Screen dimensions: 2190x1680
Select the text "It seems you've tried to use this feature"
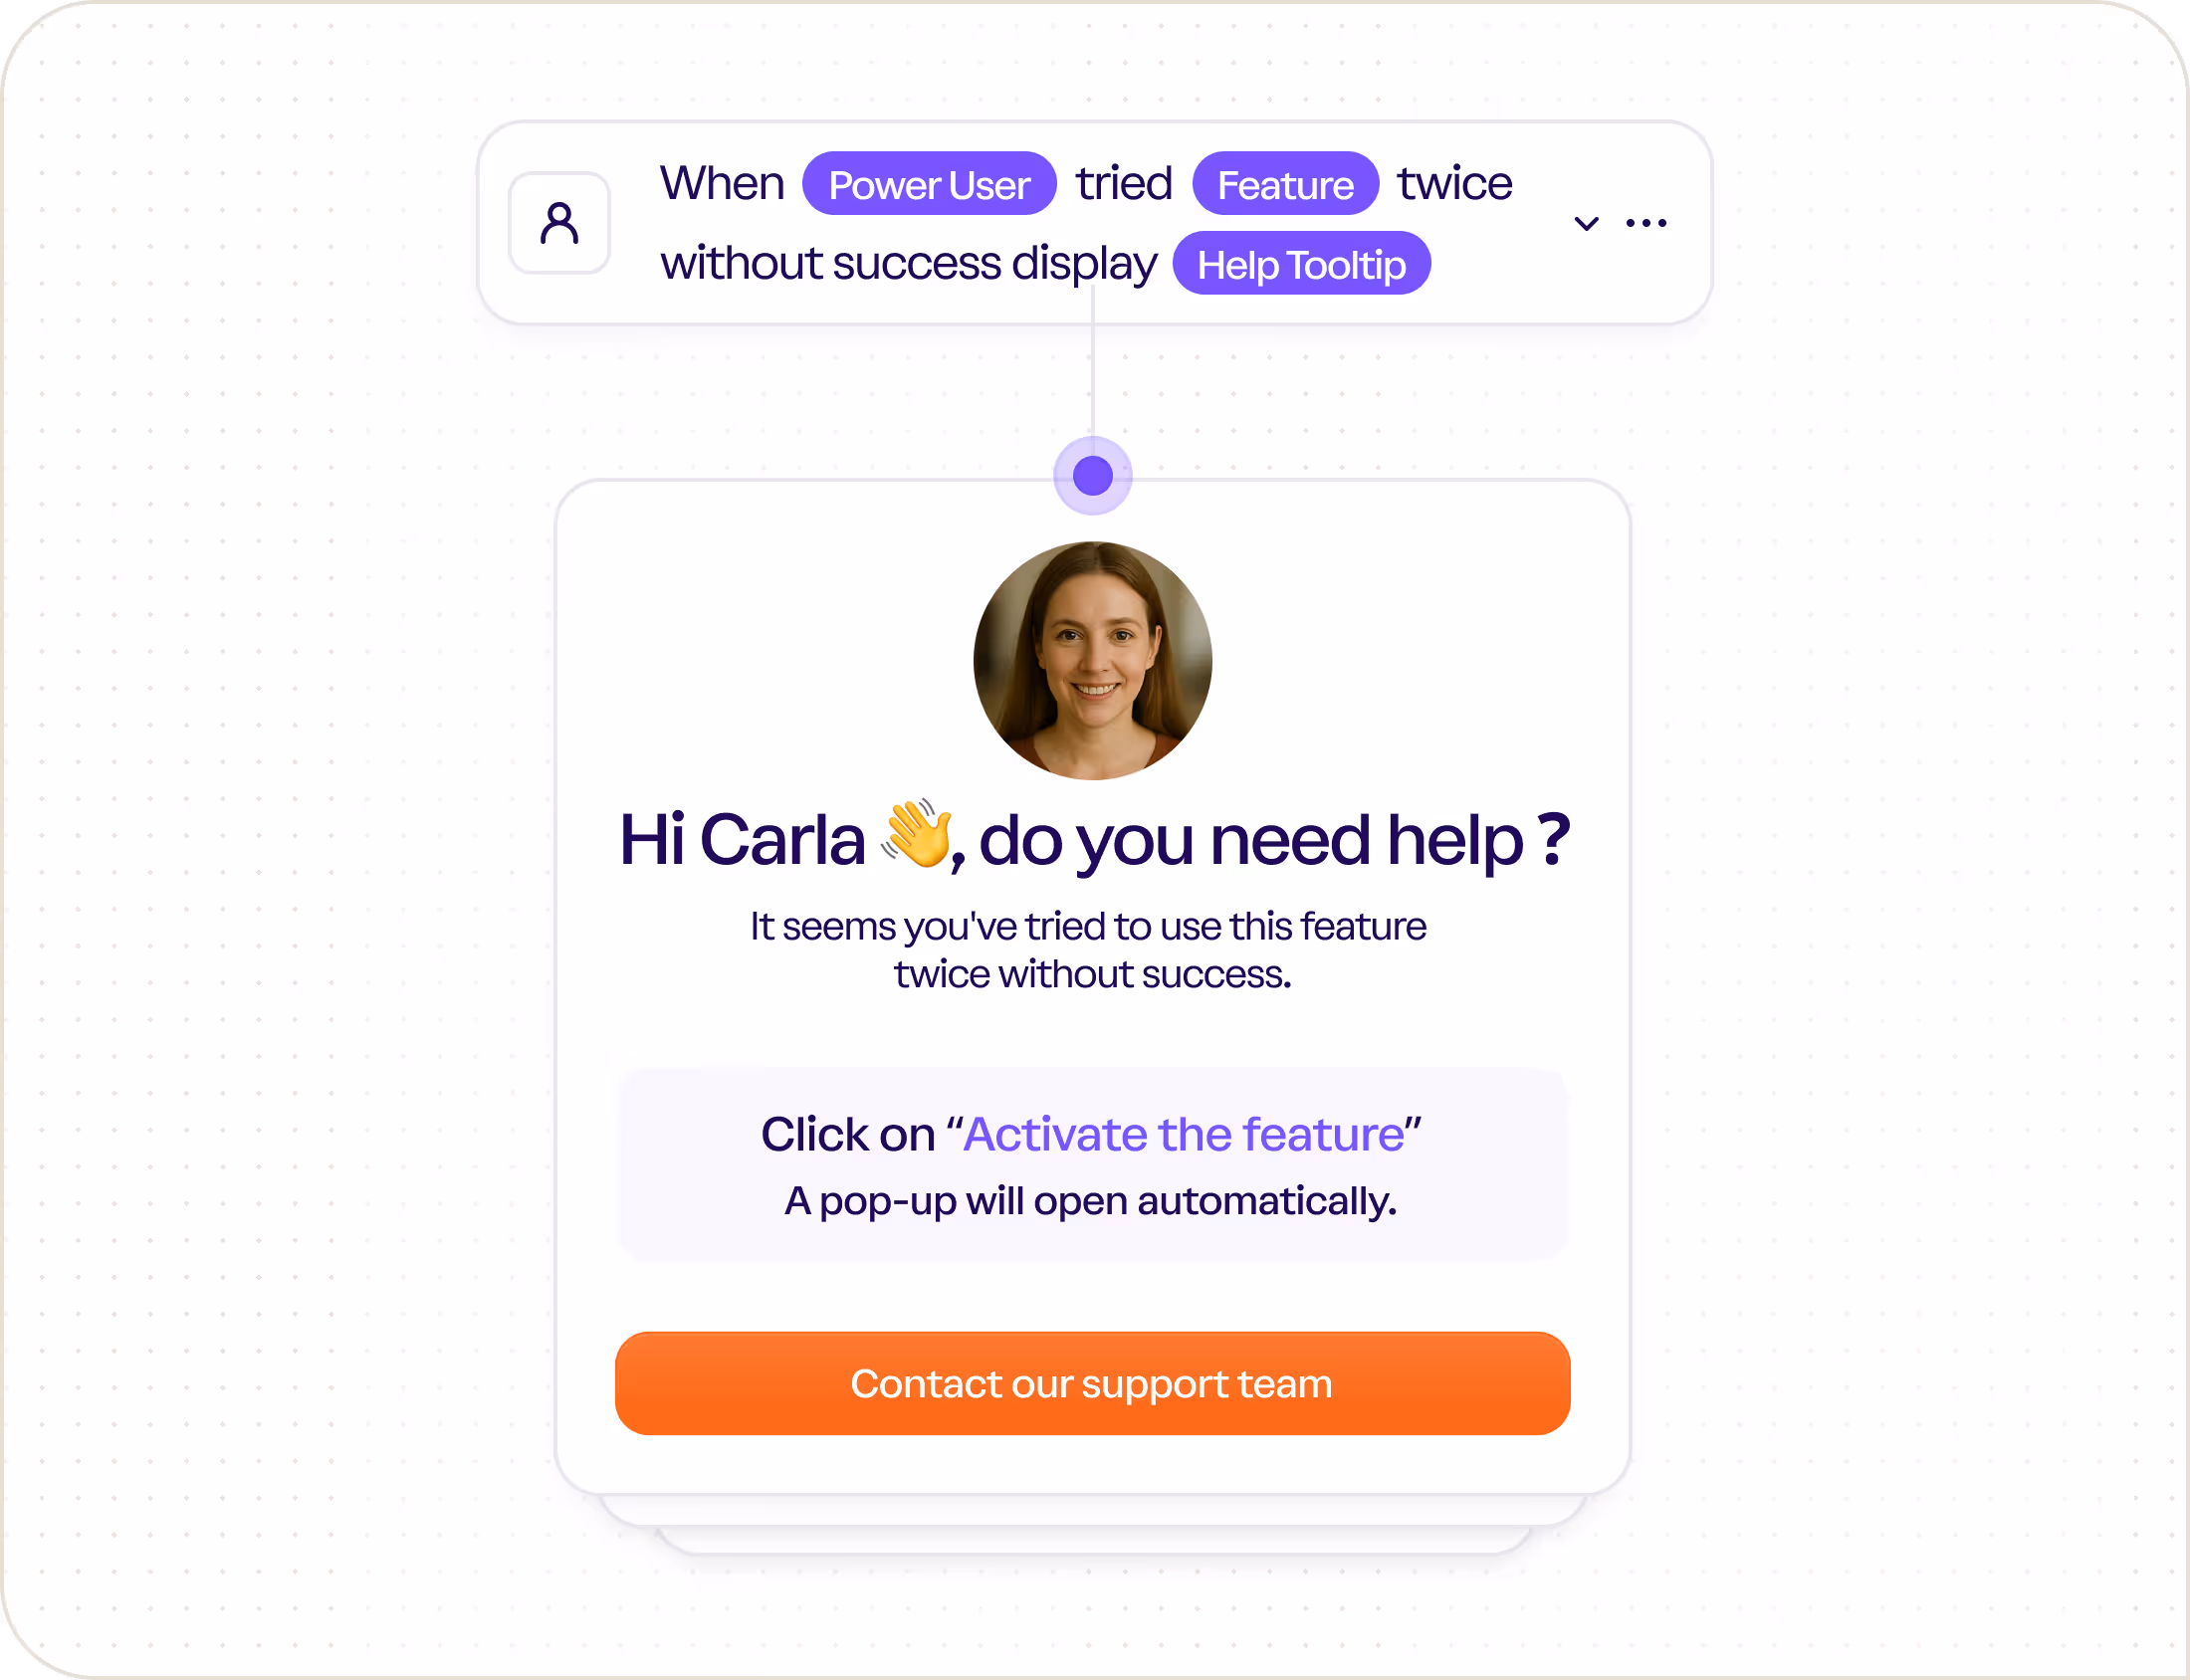click(x=1088, y=927)
